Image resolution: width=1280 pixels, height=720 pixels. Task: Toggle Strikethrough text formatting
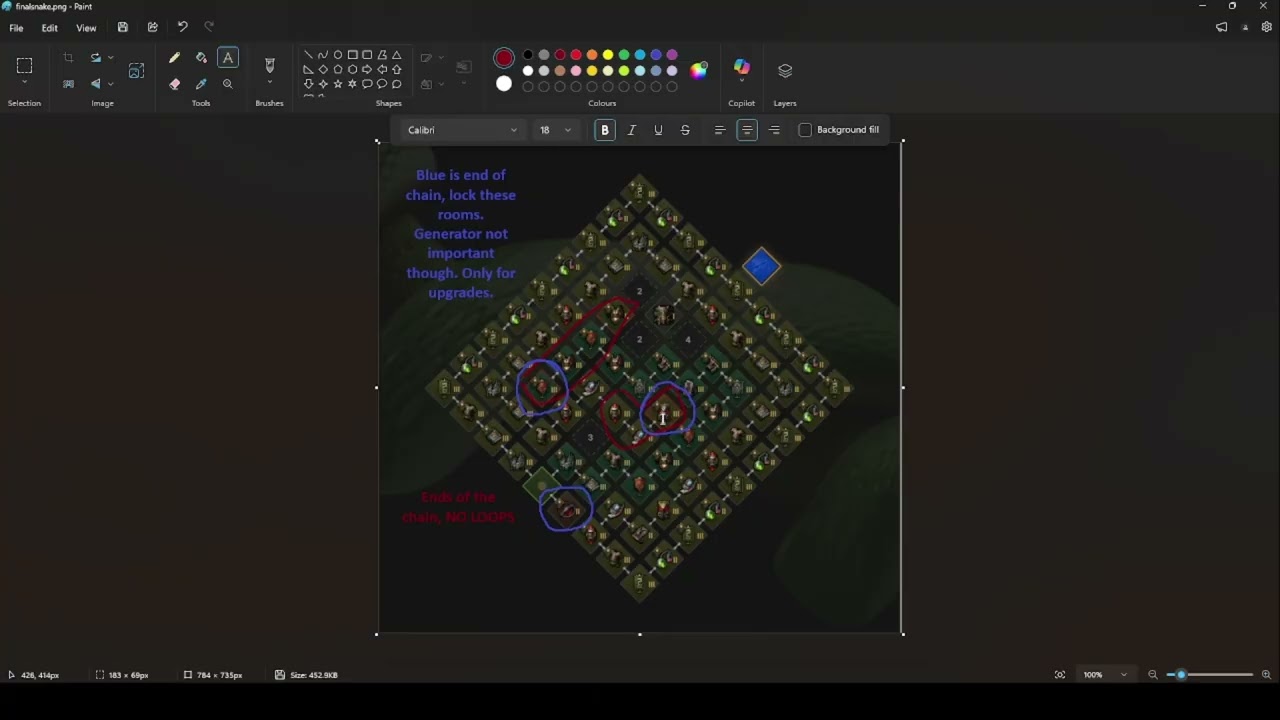[685, 130]
